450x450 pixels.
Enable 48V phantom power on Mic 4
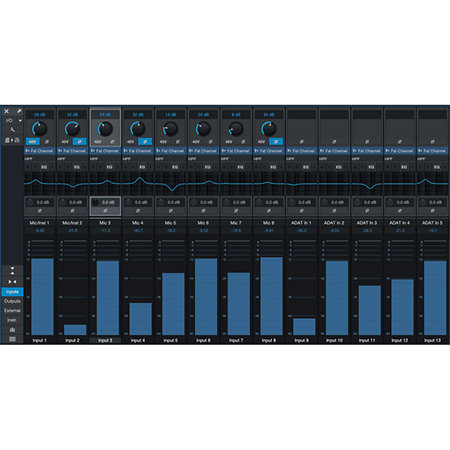pos(130,142)
